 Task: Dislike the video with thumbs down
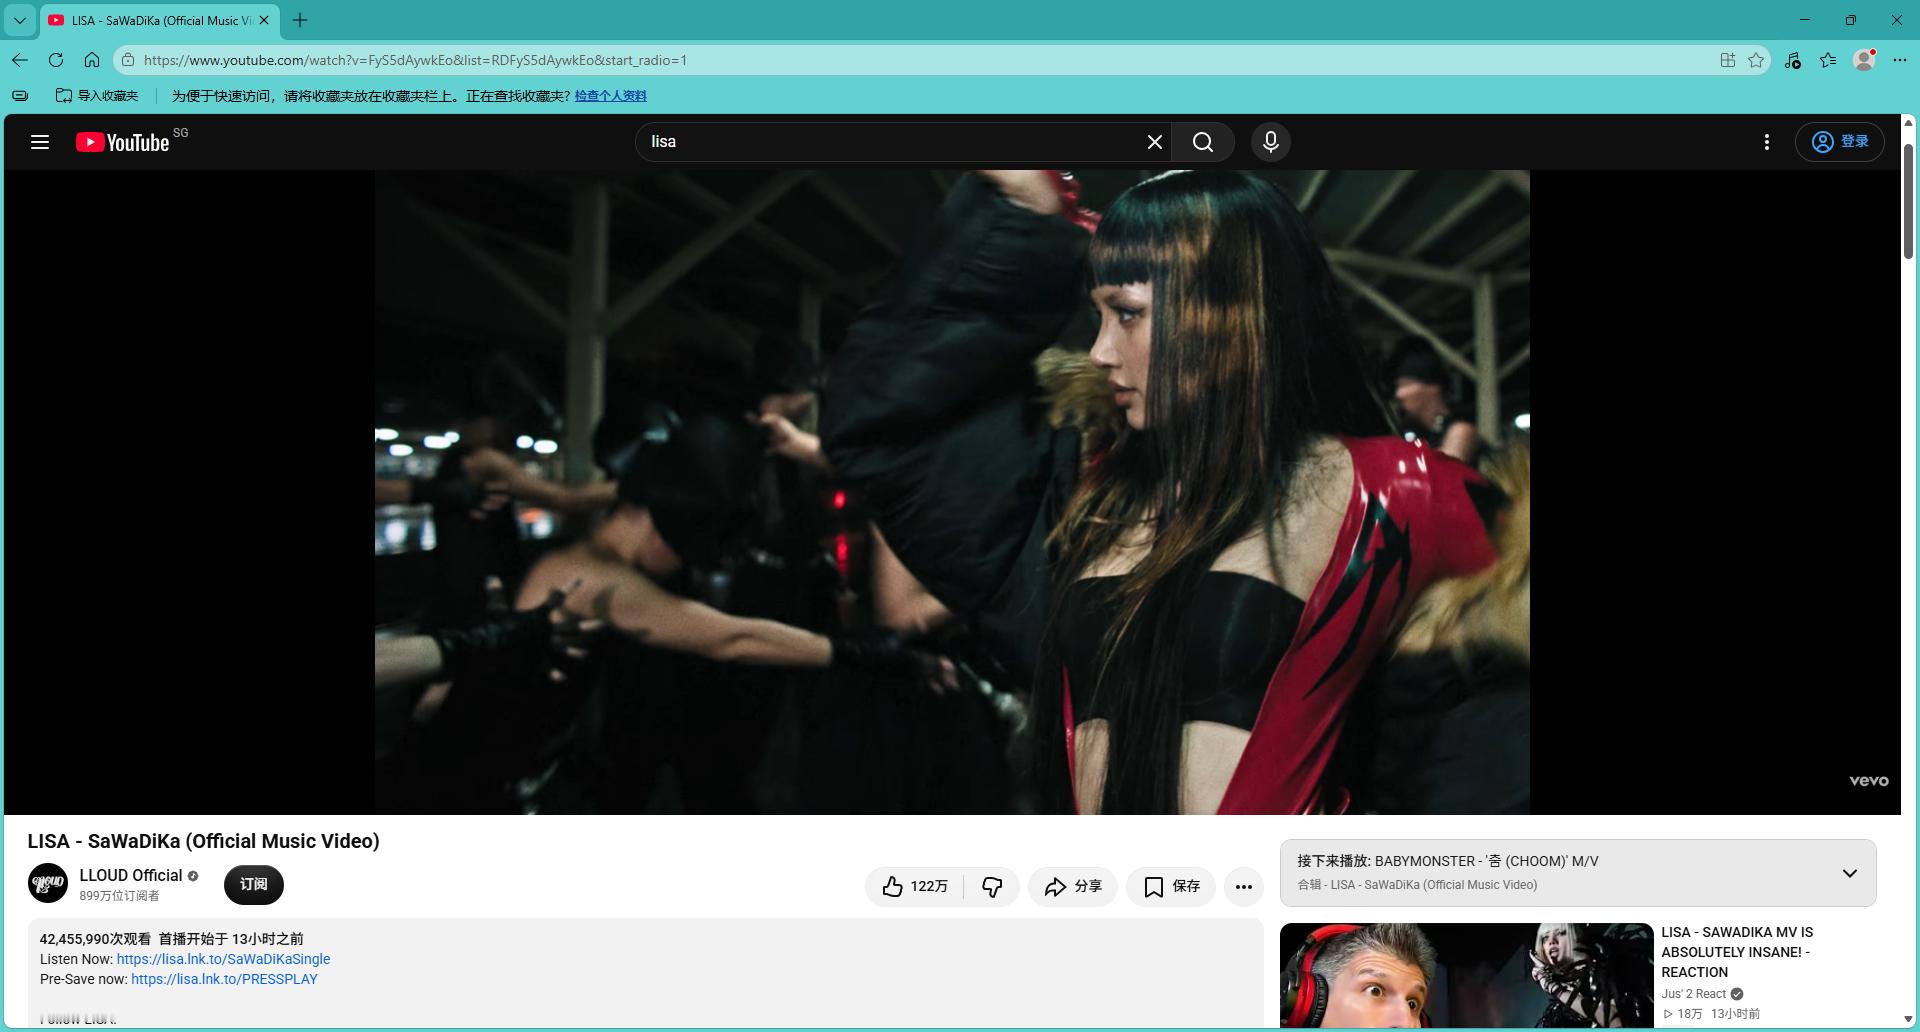click(992, 886)
